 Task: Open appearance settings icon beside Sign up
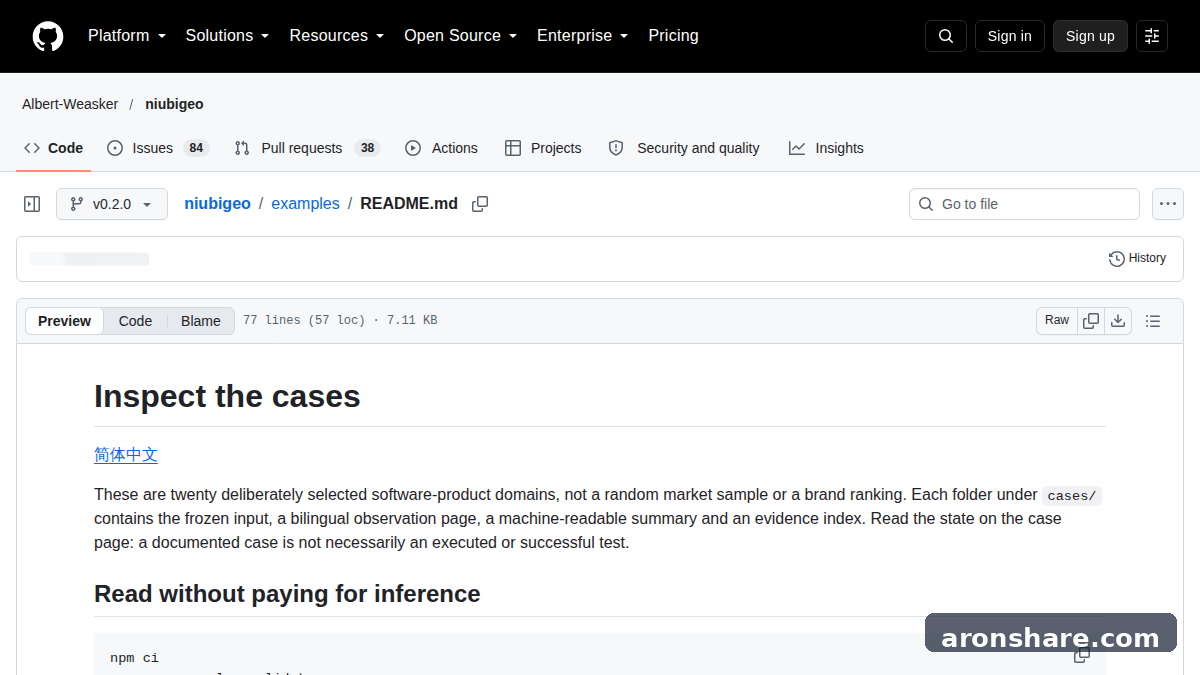point(1152,36)
